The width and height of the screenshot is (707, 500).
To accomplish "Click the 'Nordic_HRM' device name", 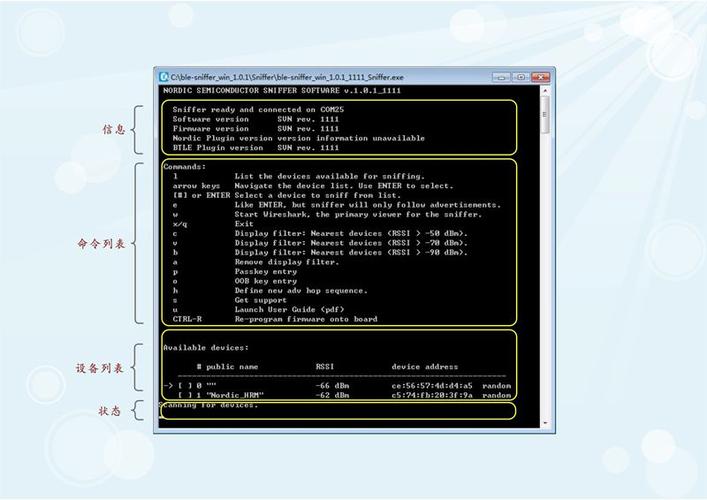I will tap(235, 395).
